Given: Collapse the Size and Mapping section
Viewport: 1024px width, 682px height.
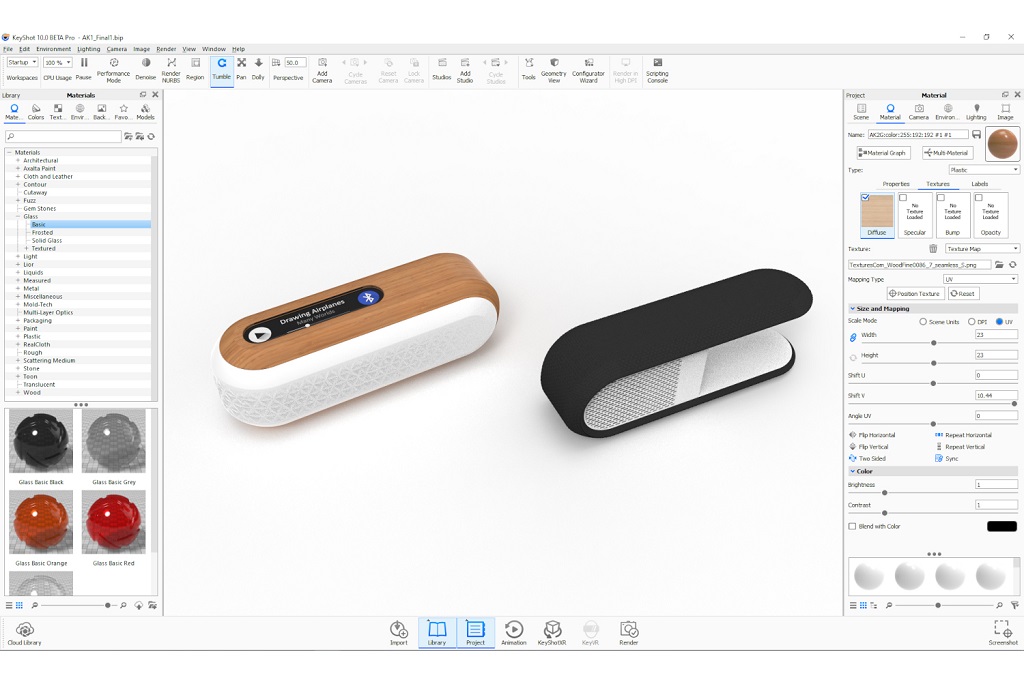Looking at the screenshot, I should click(853, 309).
